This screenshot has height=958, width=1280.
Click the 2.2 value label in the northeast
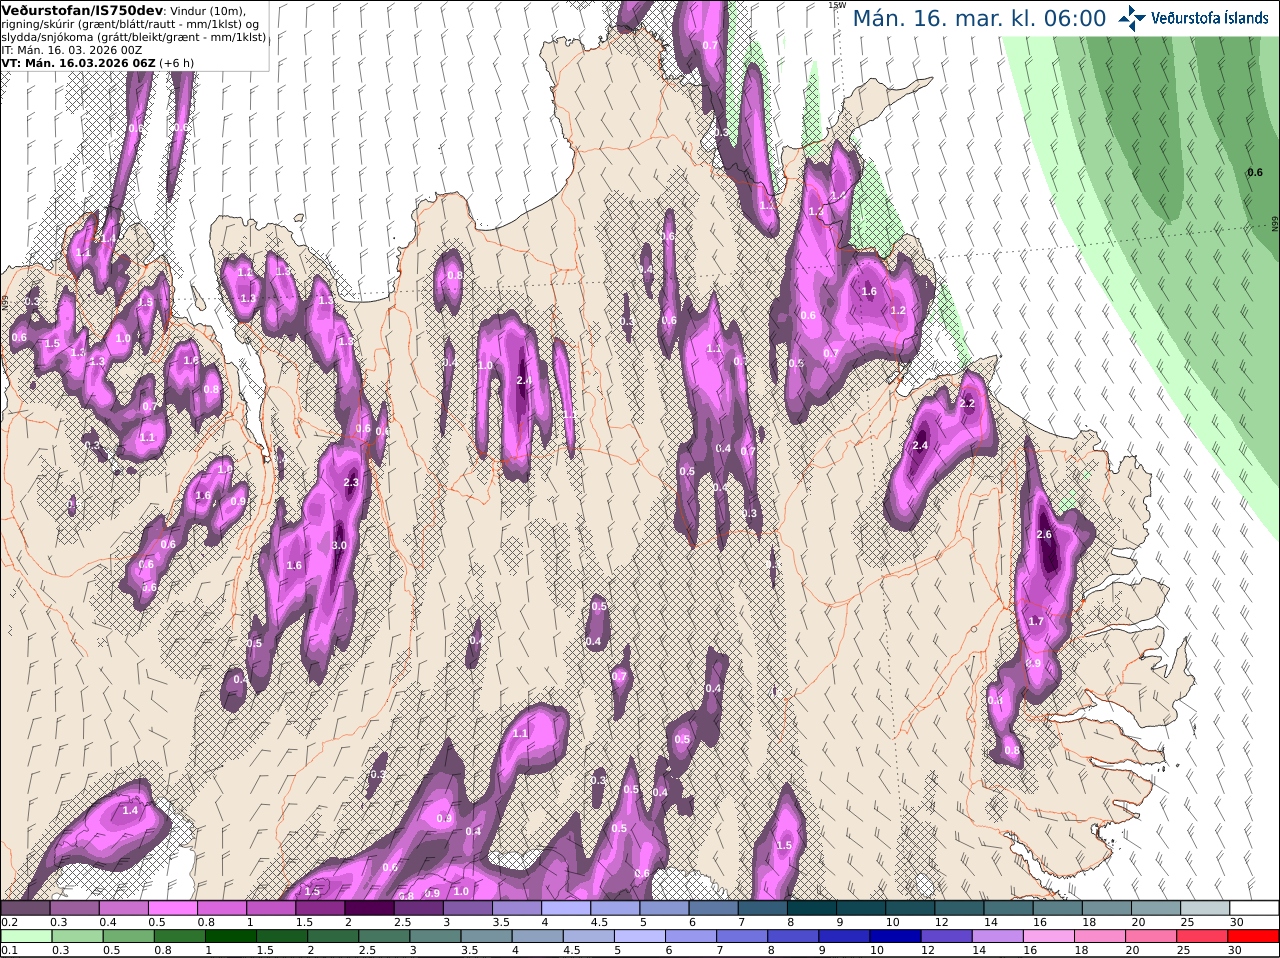(x=967, y=403)
